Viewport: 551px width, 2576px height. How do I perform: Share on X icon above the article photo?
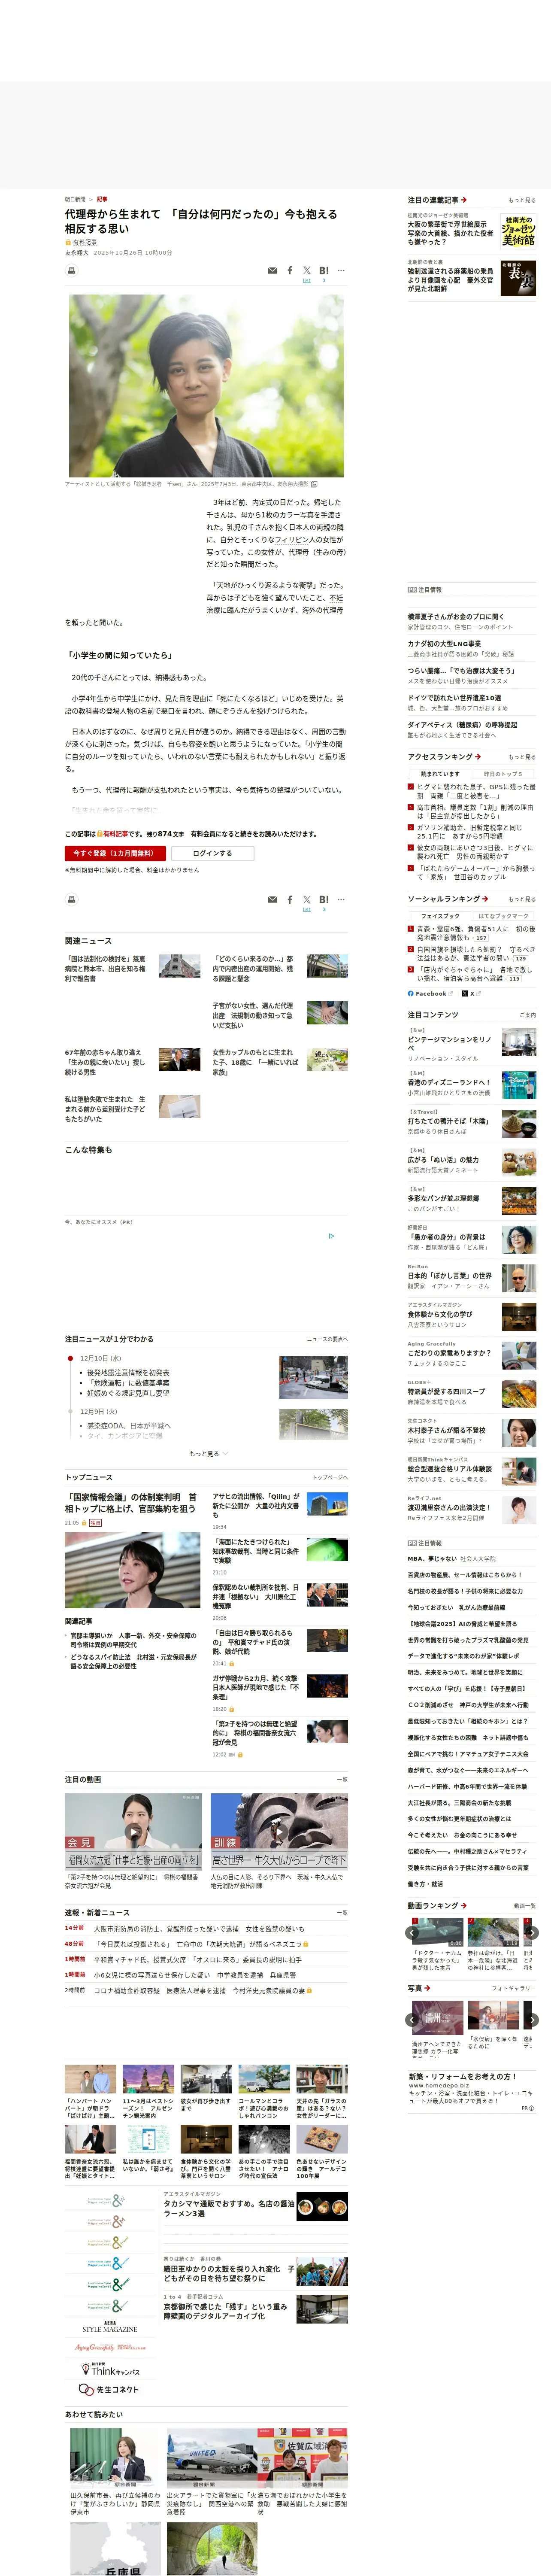[x=307, y=270]
